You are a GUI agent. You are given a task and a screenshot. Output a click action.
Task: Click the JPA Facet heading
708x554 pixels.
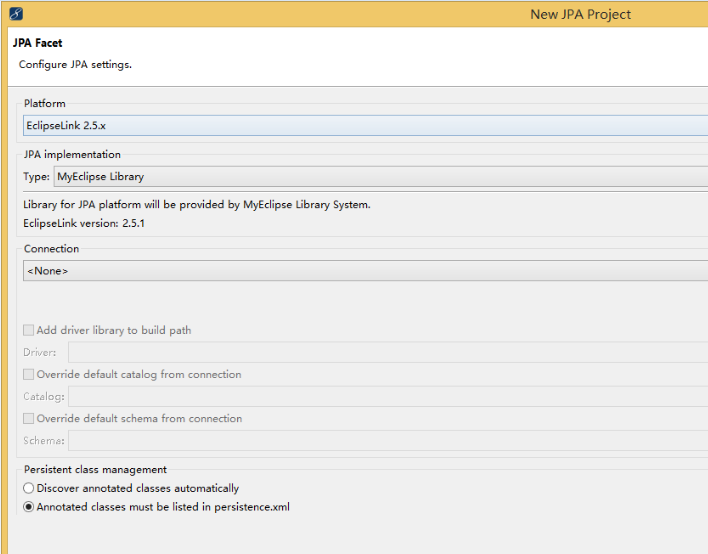(37, 43)
